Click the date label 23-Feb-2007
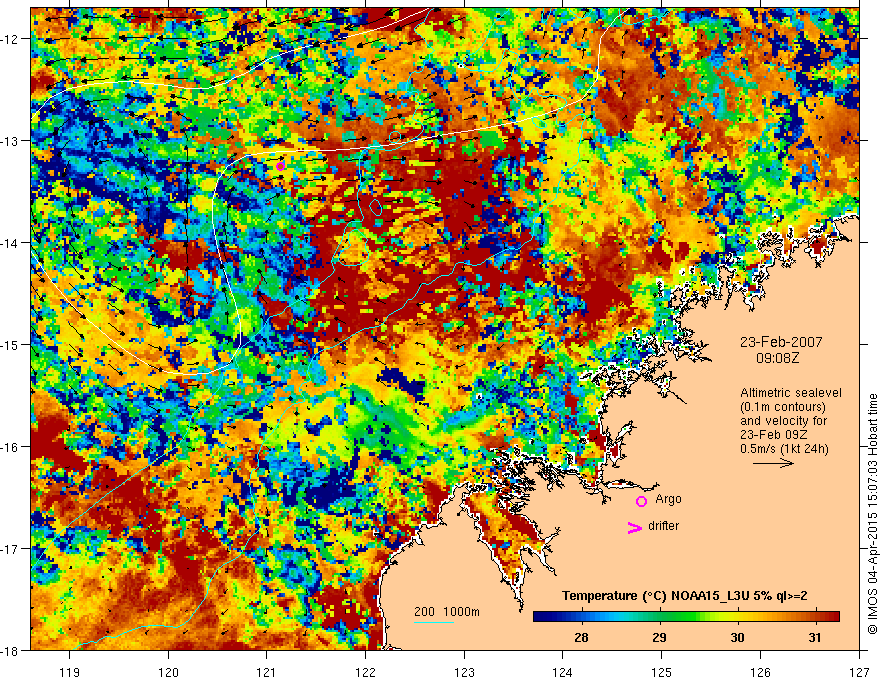The height and width of the screenshot is (680, 880). (x=781, y=342)
